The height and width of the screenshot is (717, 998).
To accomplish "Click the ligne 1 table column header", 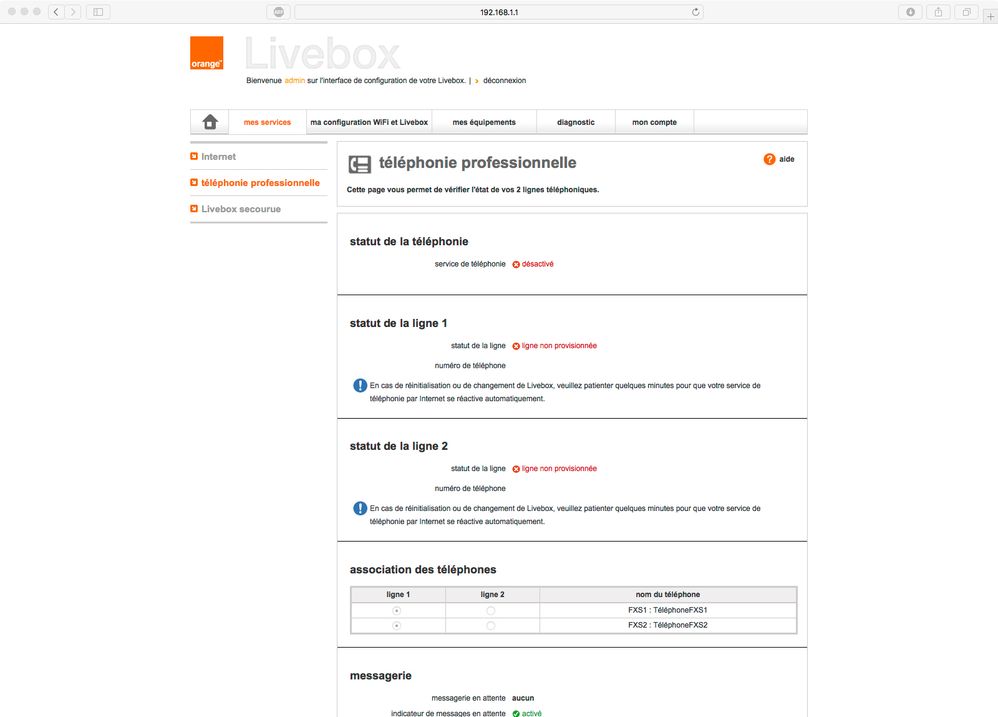I will [398, 594].
